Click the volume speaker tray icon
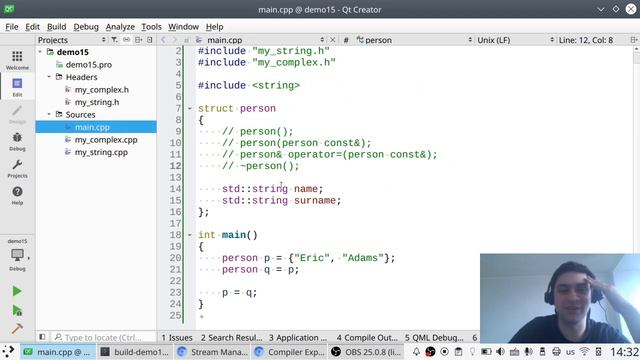This screenshot has width=640, height=360. point(500,351)
